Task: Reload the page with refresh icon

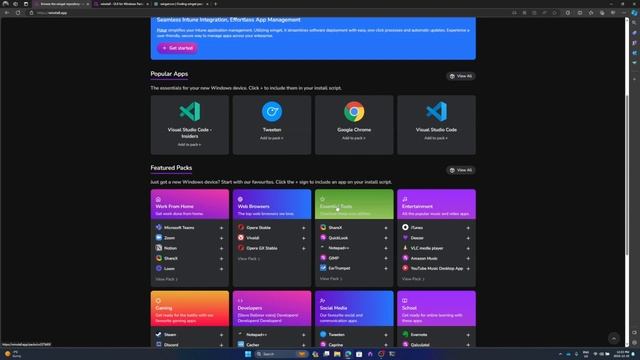Action: 18,13
